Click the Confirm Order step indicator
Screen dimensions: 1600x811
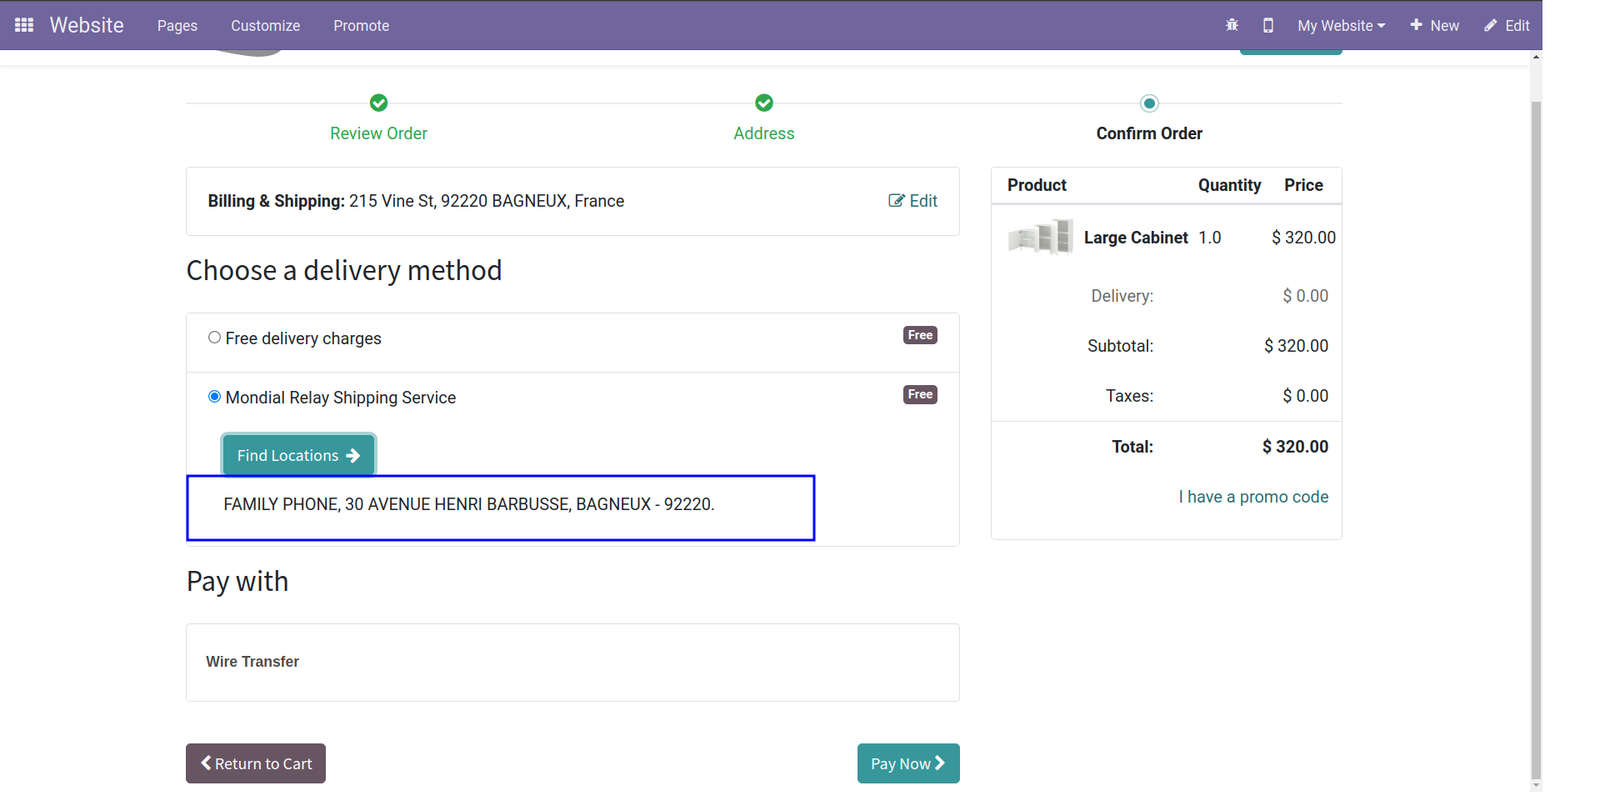pyautogui.click(x=1149, y=103)
